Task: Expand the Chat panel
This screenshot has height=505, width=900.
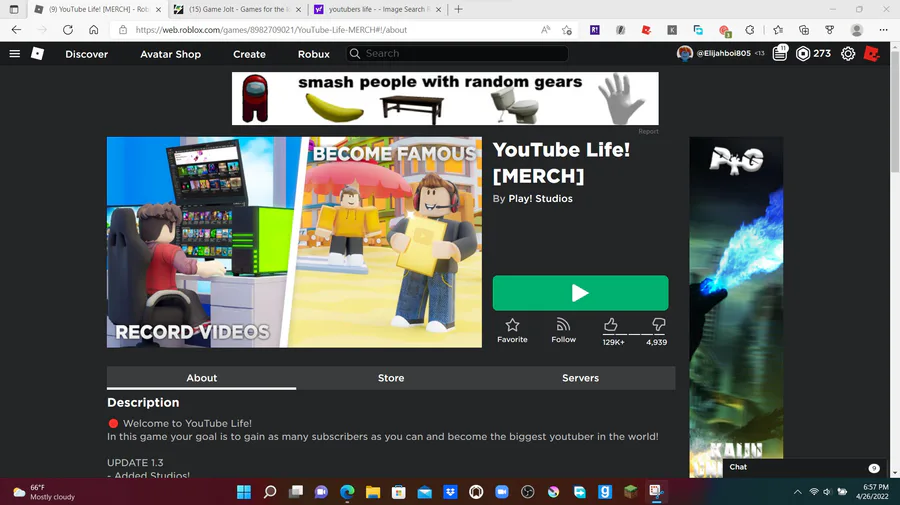Action: 804,467
